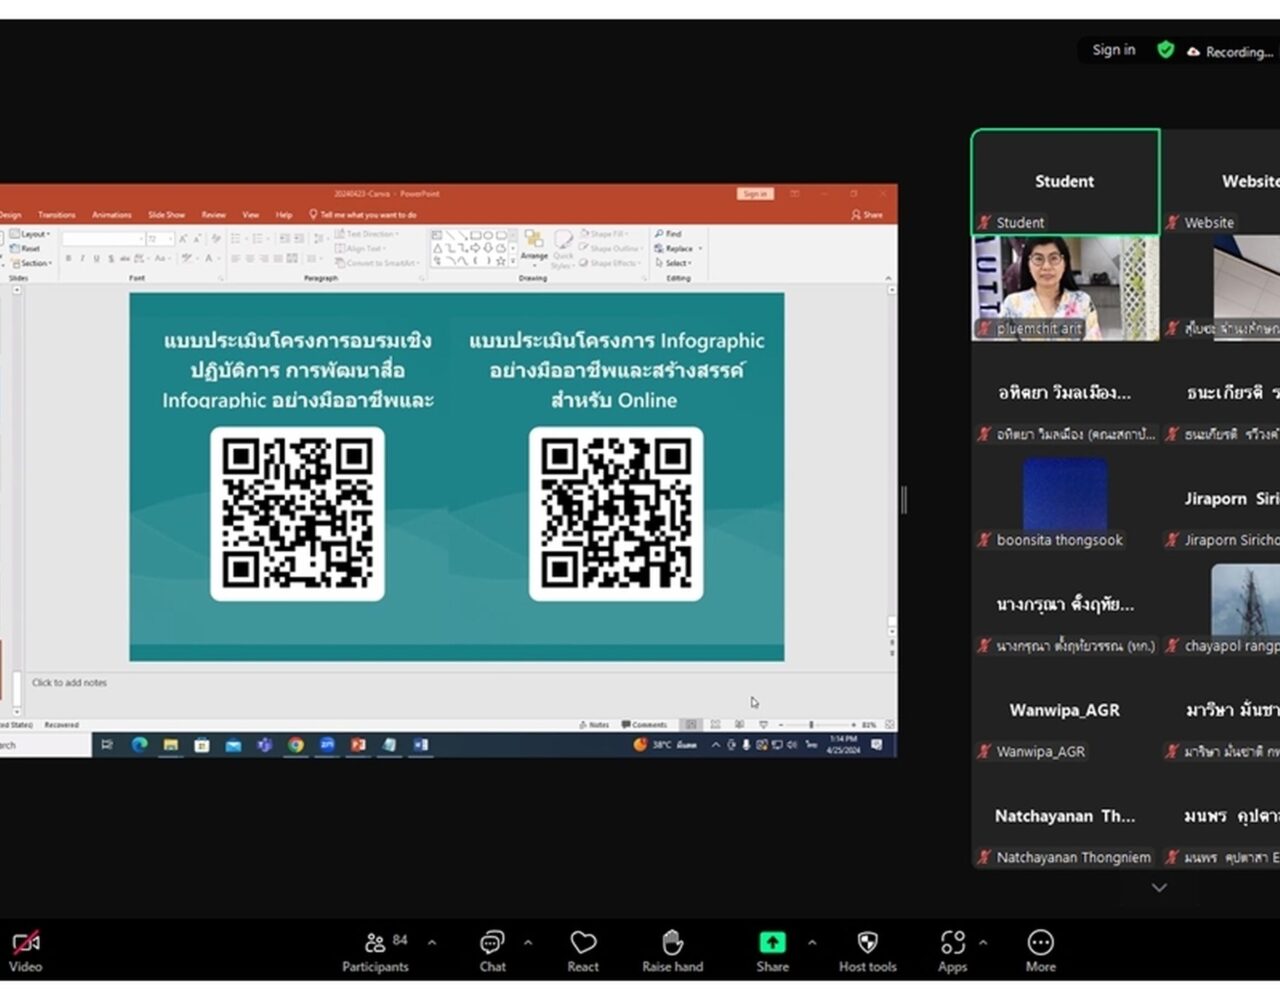This screenshot has height=1000, width=1280.
Task: Click Increase Font Size icon
Action: click(x=182, y=239)
